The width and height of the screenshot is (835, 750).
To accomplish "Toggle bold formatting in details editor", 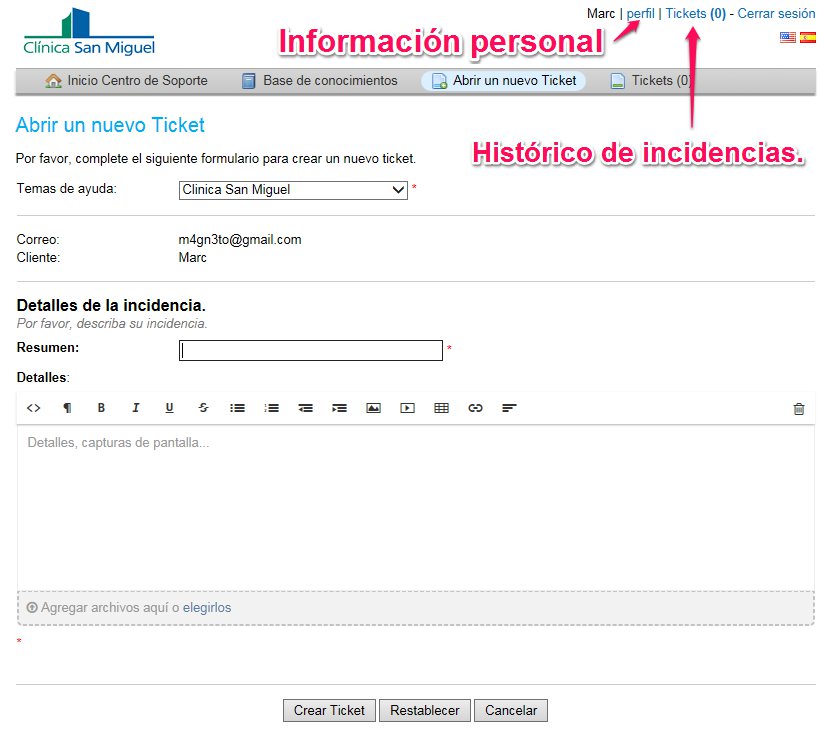I will 101,408.
